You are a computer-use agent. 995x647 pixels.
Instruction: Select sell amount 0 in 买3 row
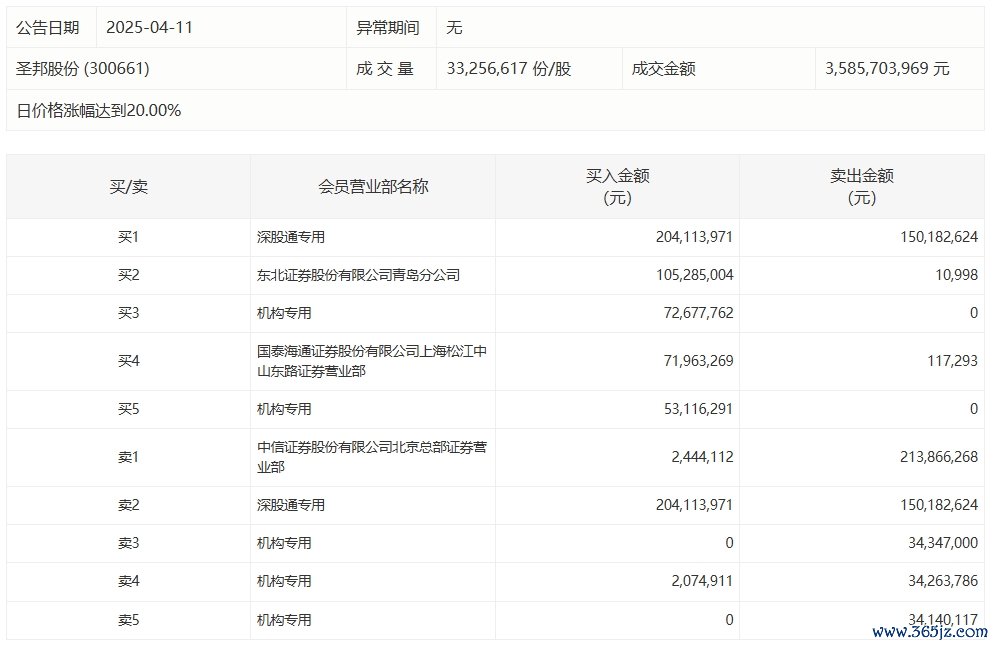(974, 313)
